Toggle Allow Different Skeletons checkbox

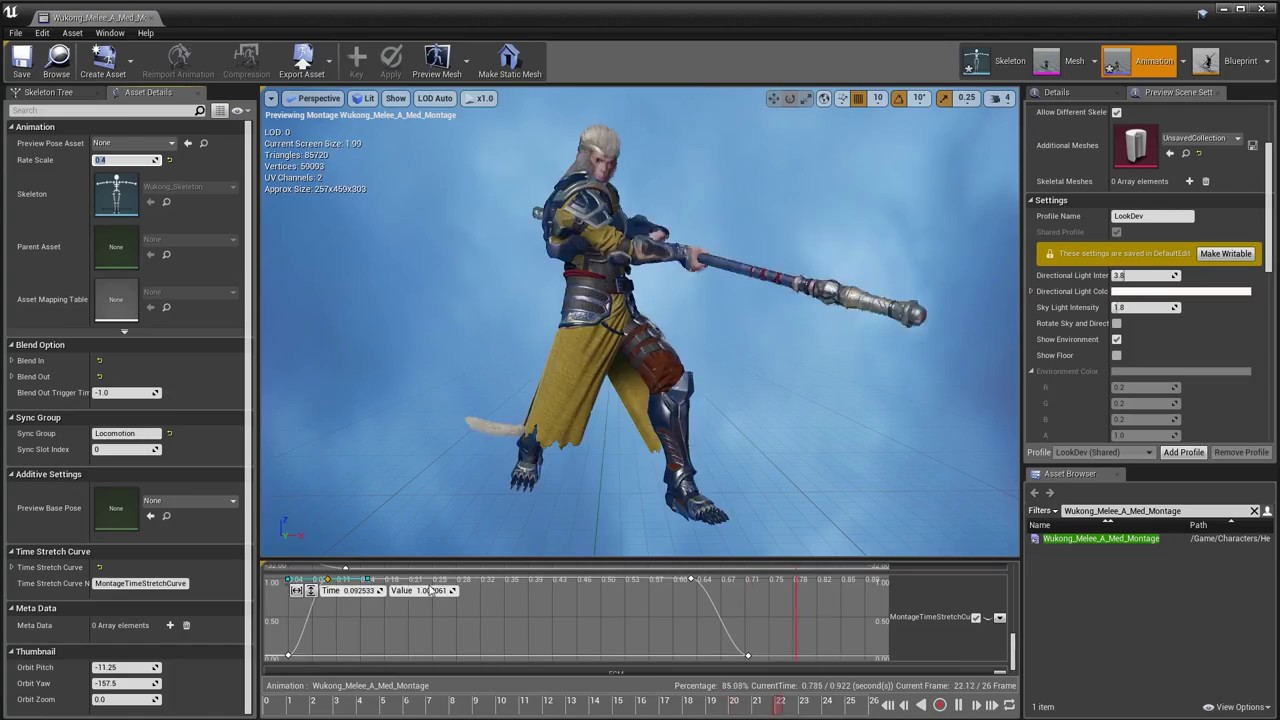coord(1116,112)
